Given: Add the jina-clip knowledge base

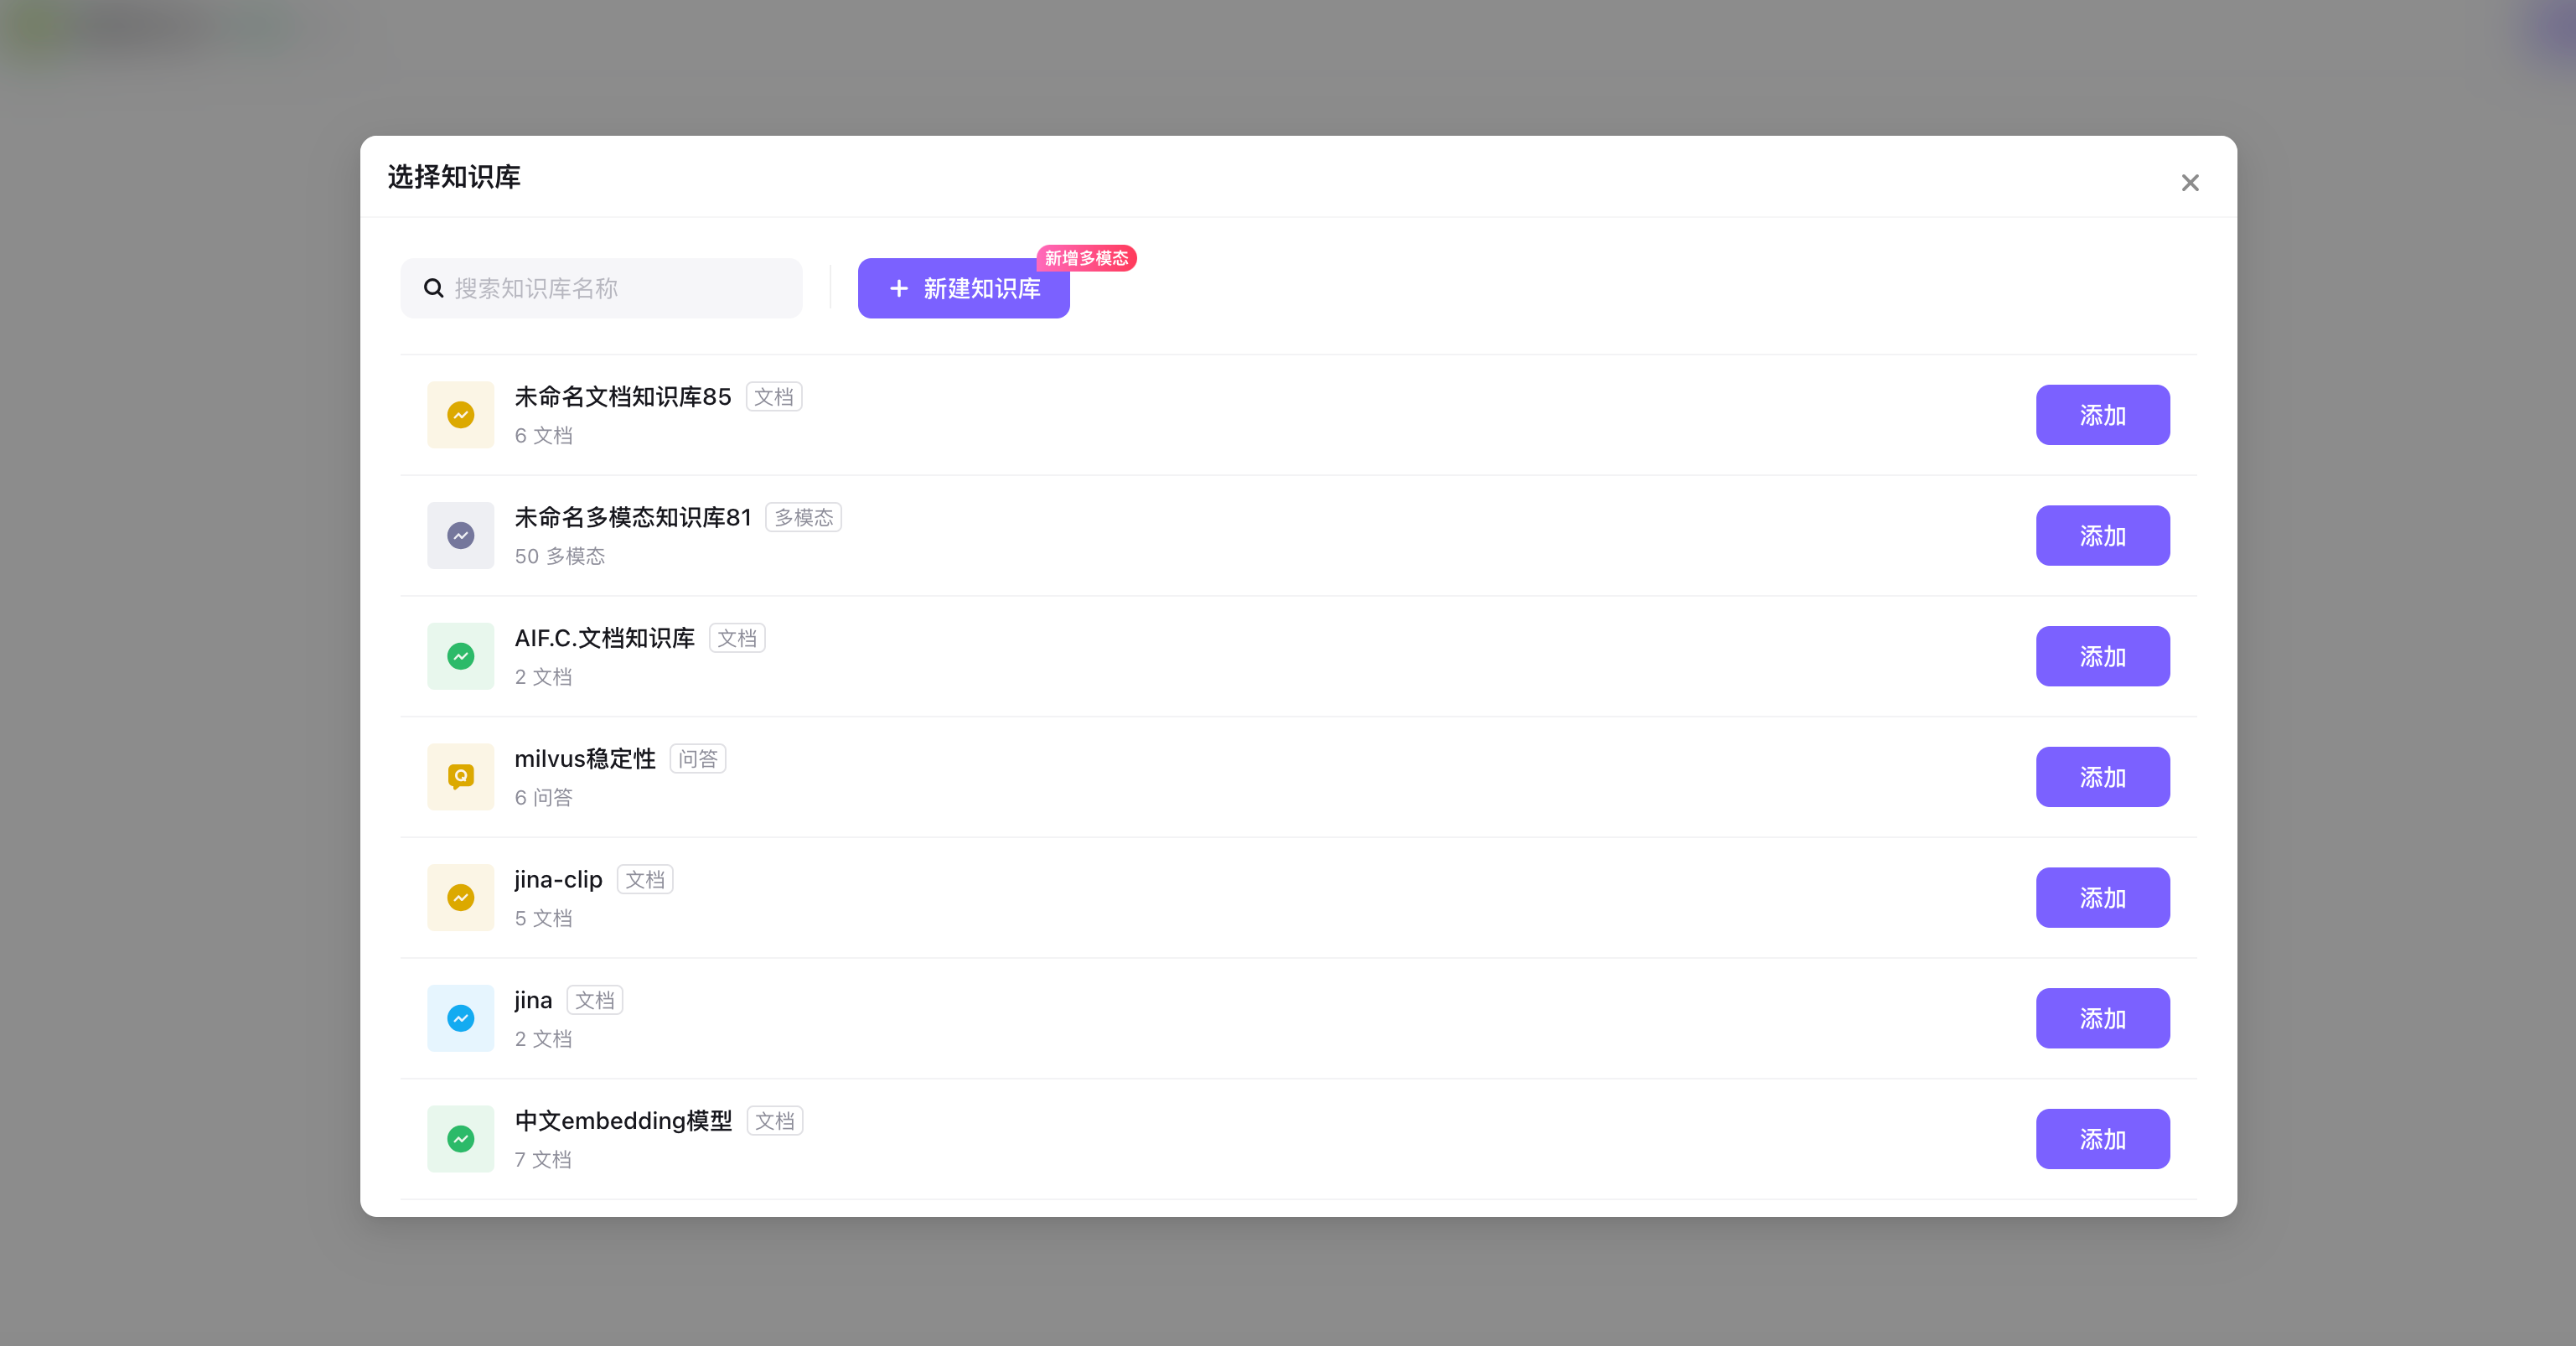Looking at the screenshot, I should click(2102, 898).
